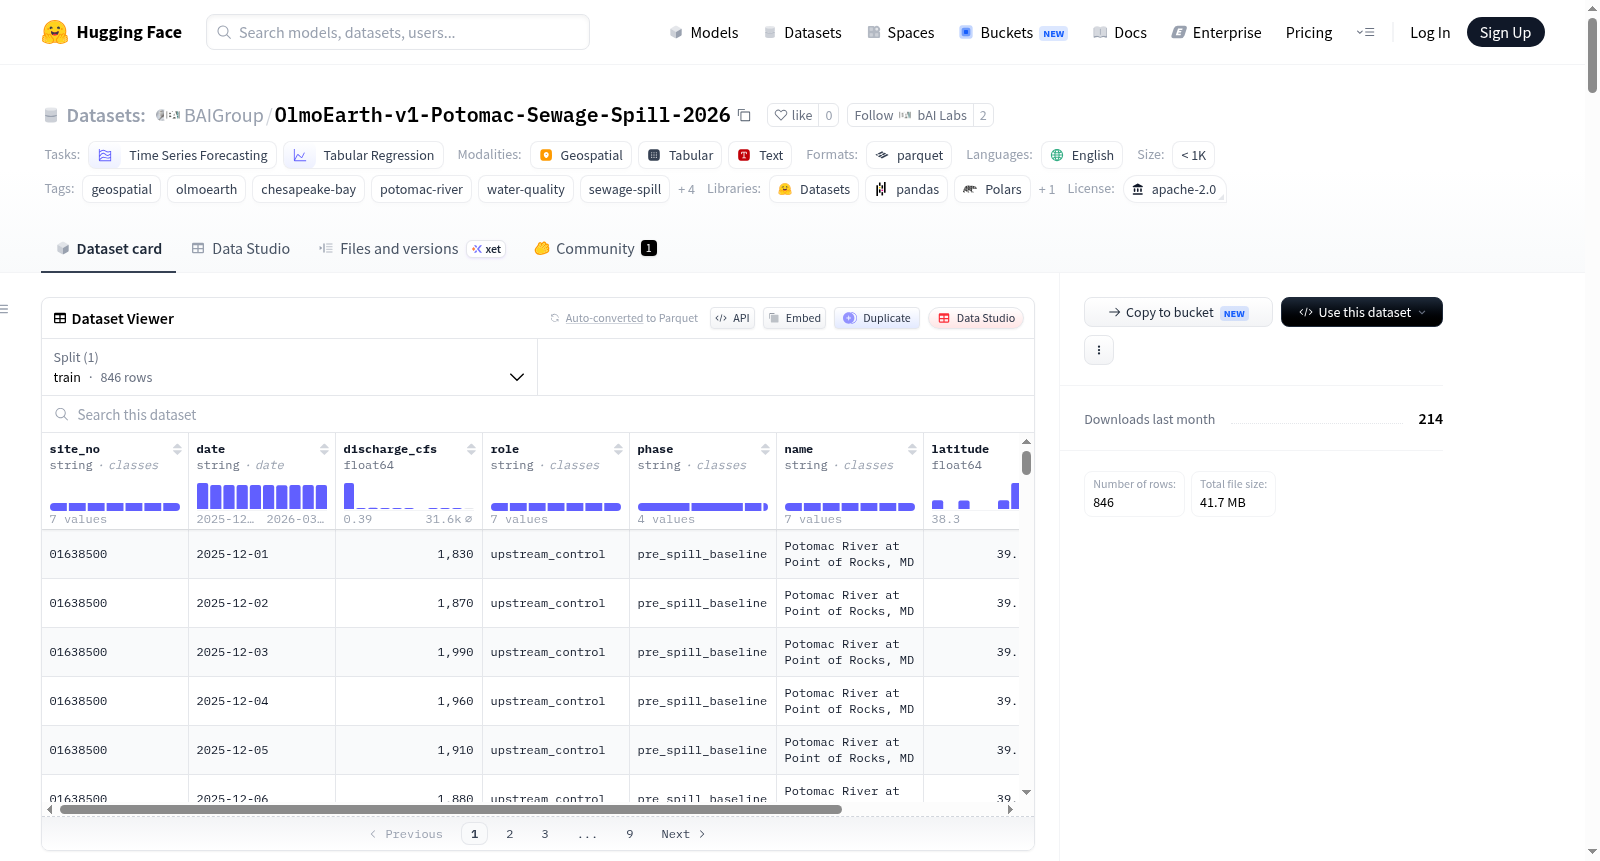The height and width of the screenshot is (861, 1600).
Task: Go to Next page of rows
Action: tap(683, 834)
